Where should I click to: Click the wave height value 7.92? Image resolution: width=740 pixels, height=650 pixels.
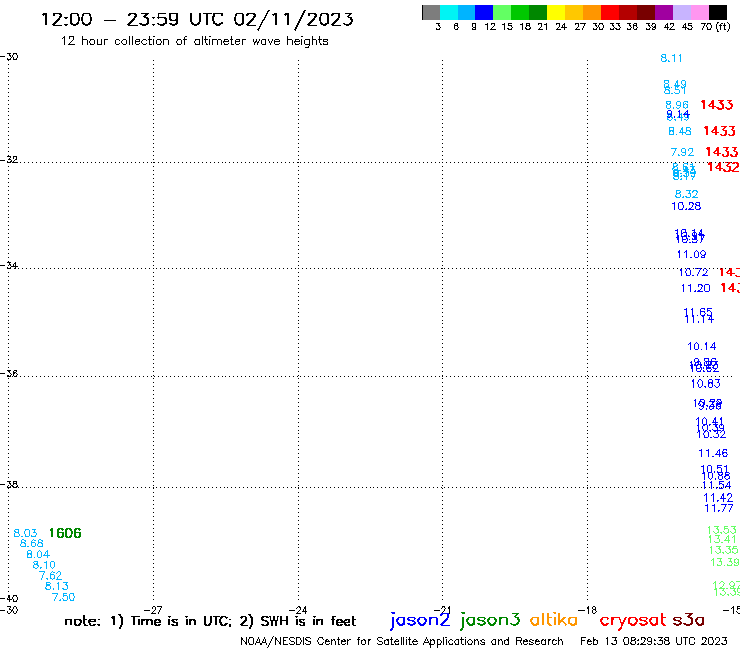[682, 152]
